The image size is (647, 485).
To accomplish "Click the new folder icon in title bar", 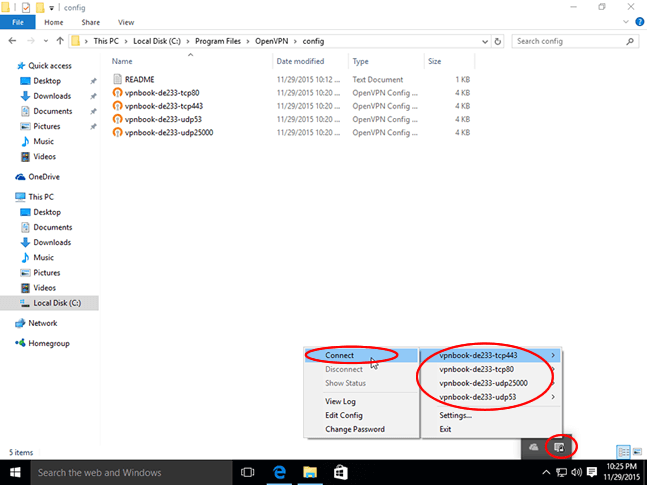I will point(40,7).
